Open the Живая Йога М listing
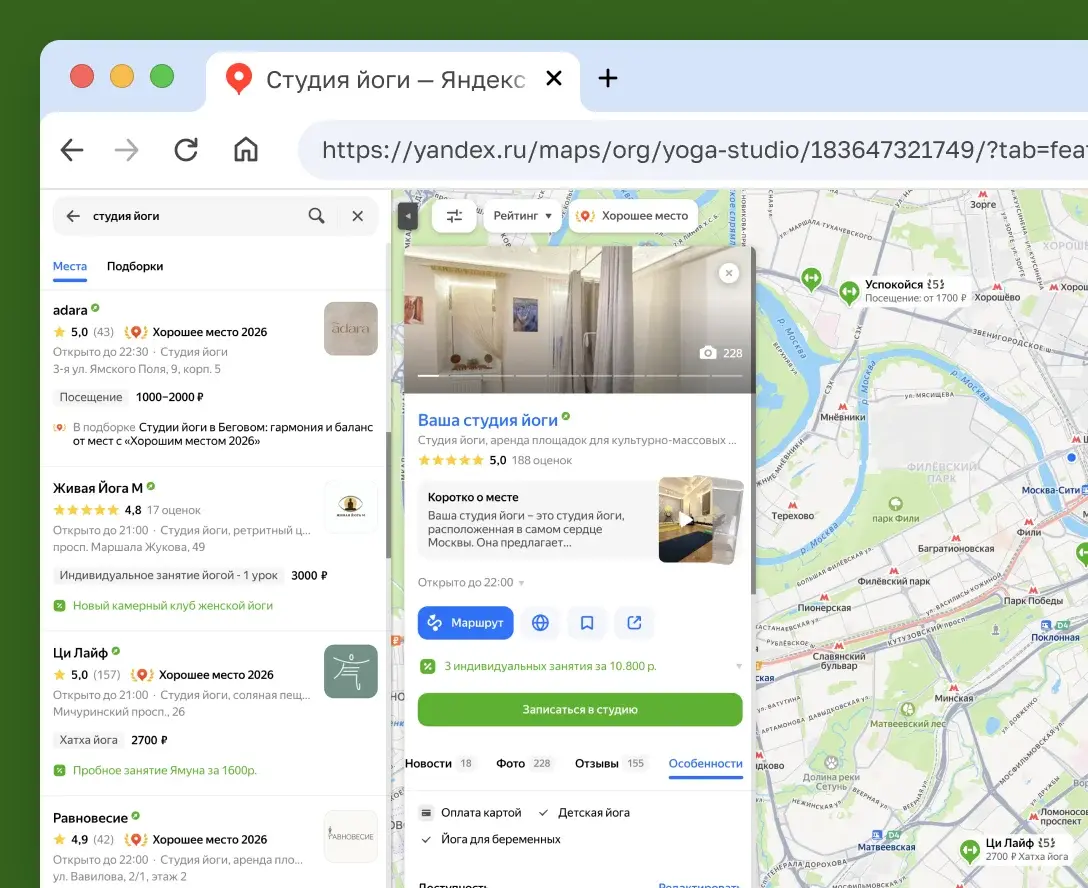 pyautogui.click(x=98, y=488)
